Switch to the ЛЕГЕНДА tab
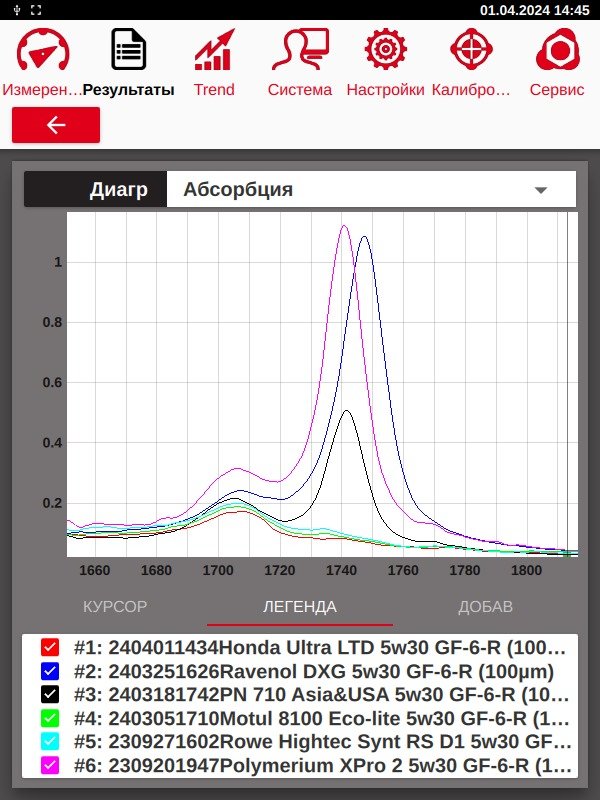 [x=300, y=607]
